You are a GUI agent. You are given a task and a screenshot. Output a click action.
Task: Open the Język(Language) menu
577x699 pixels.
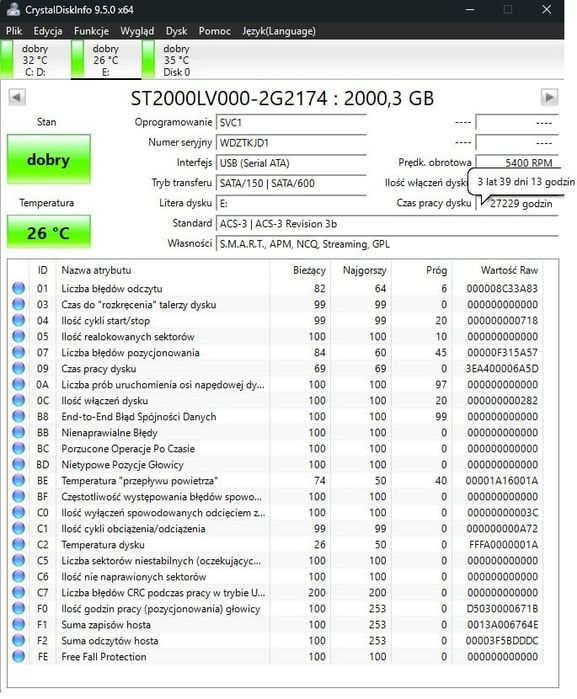click(279, 31)
